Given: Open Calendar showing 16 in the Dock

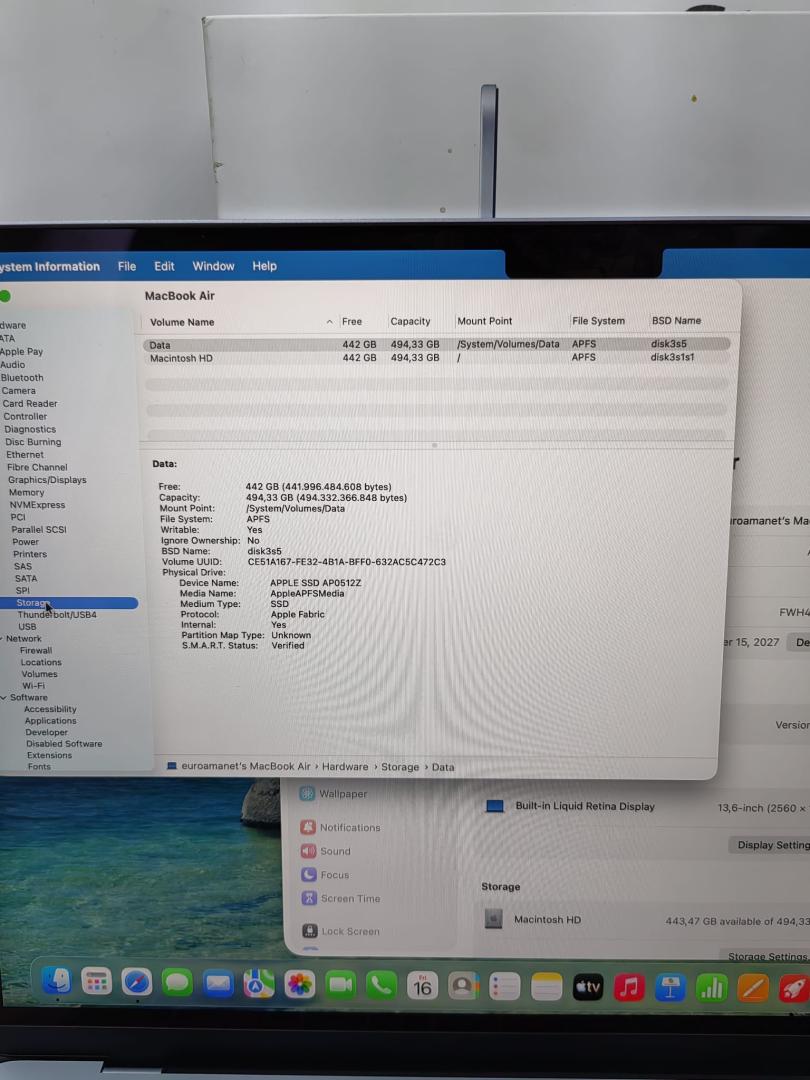Looking at the screenshot, I should pyautogui.click(x=422, y=986).
